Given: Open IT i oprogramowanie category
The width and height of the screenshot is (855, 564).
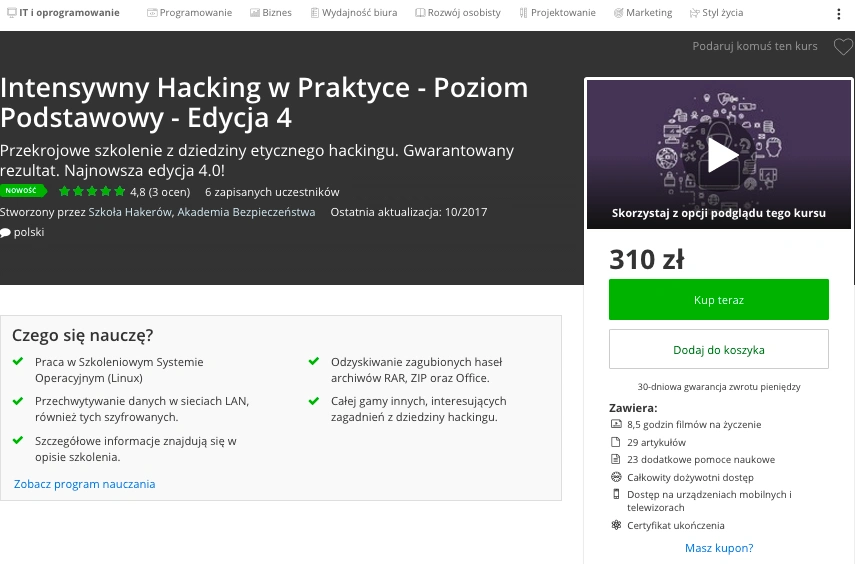Looking at the screenshot, I should pyautogui.click(x=63, y=13).
